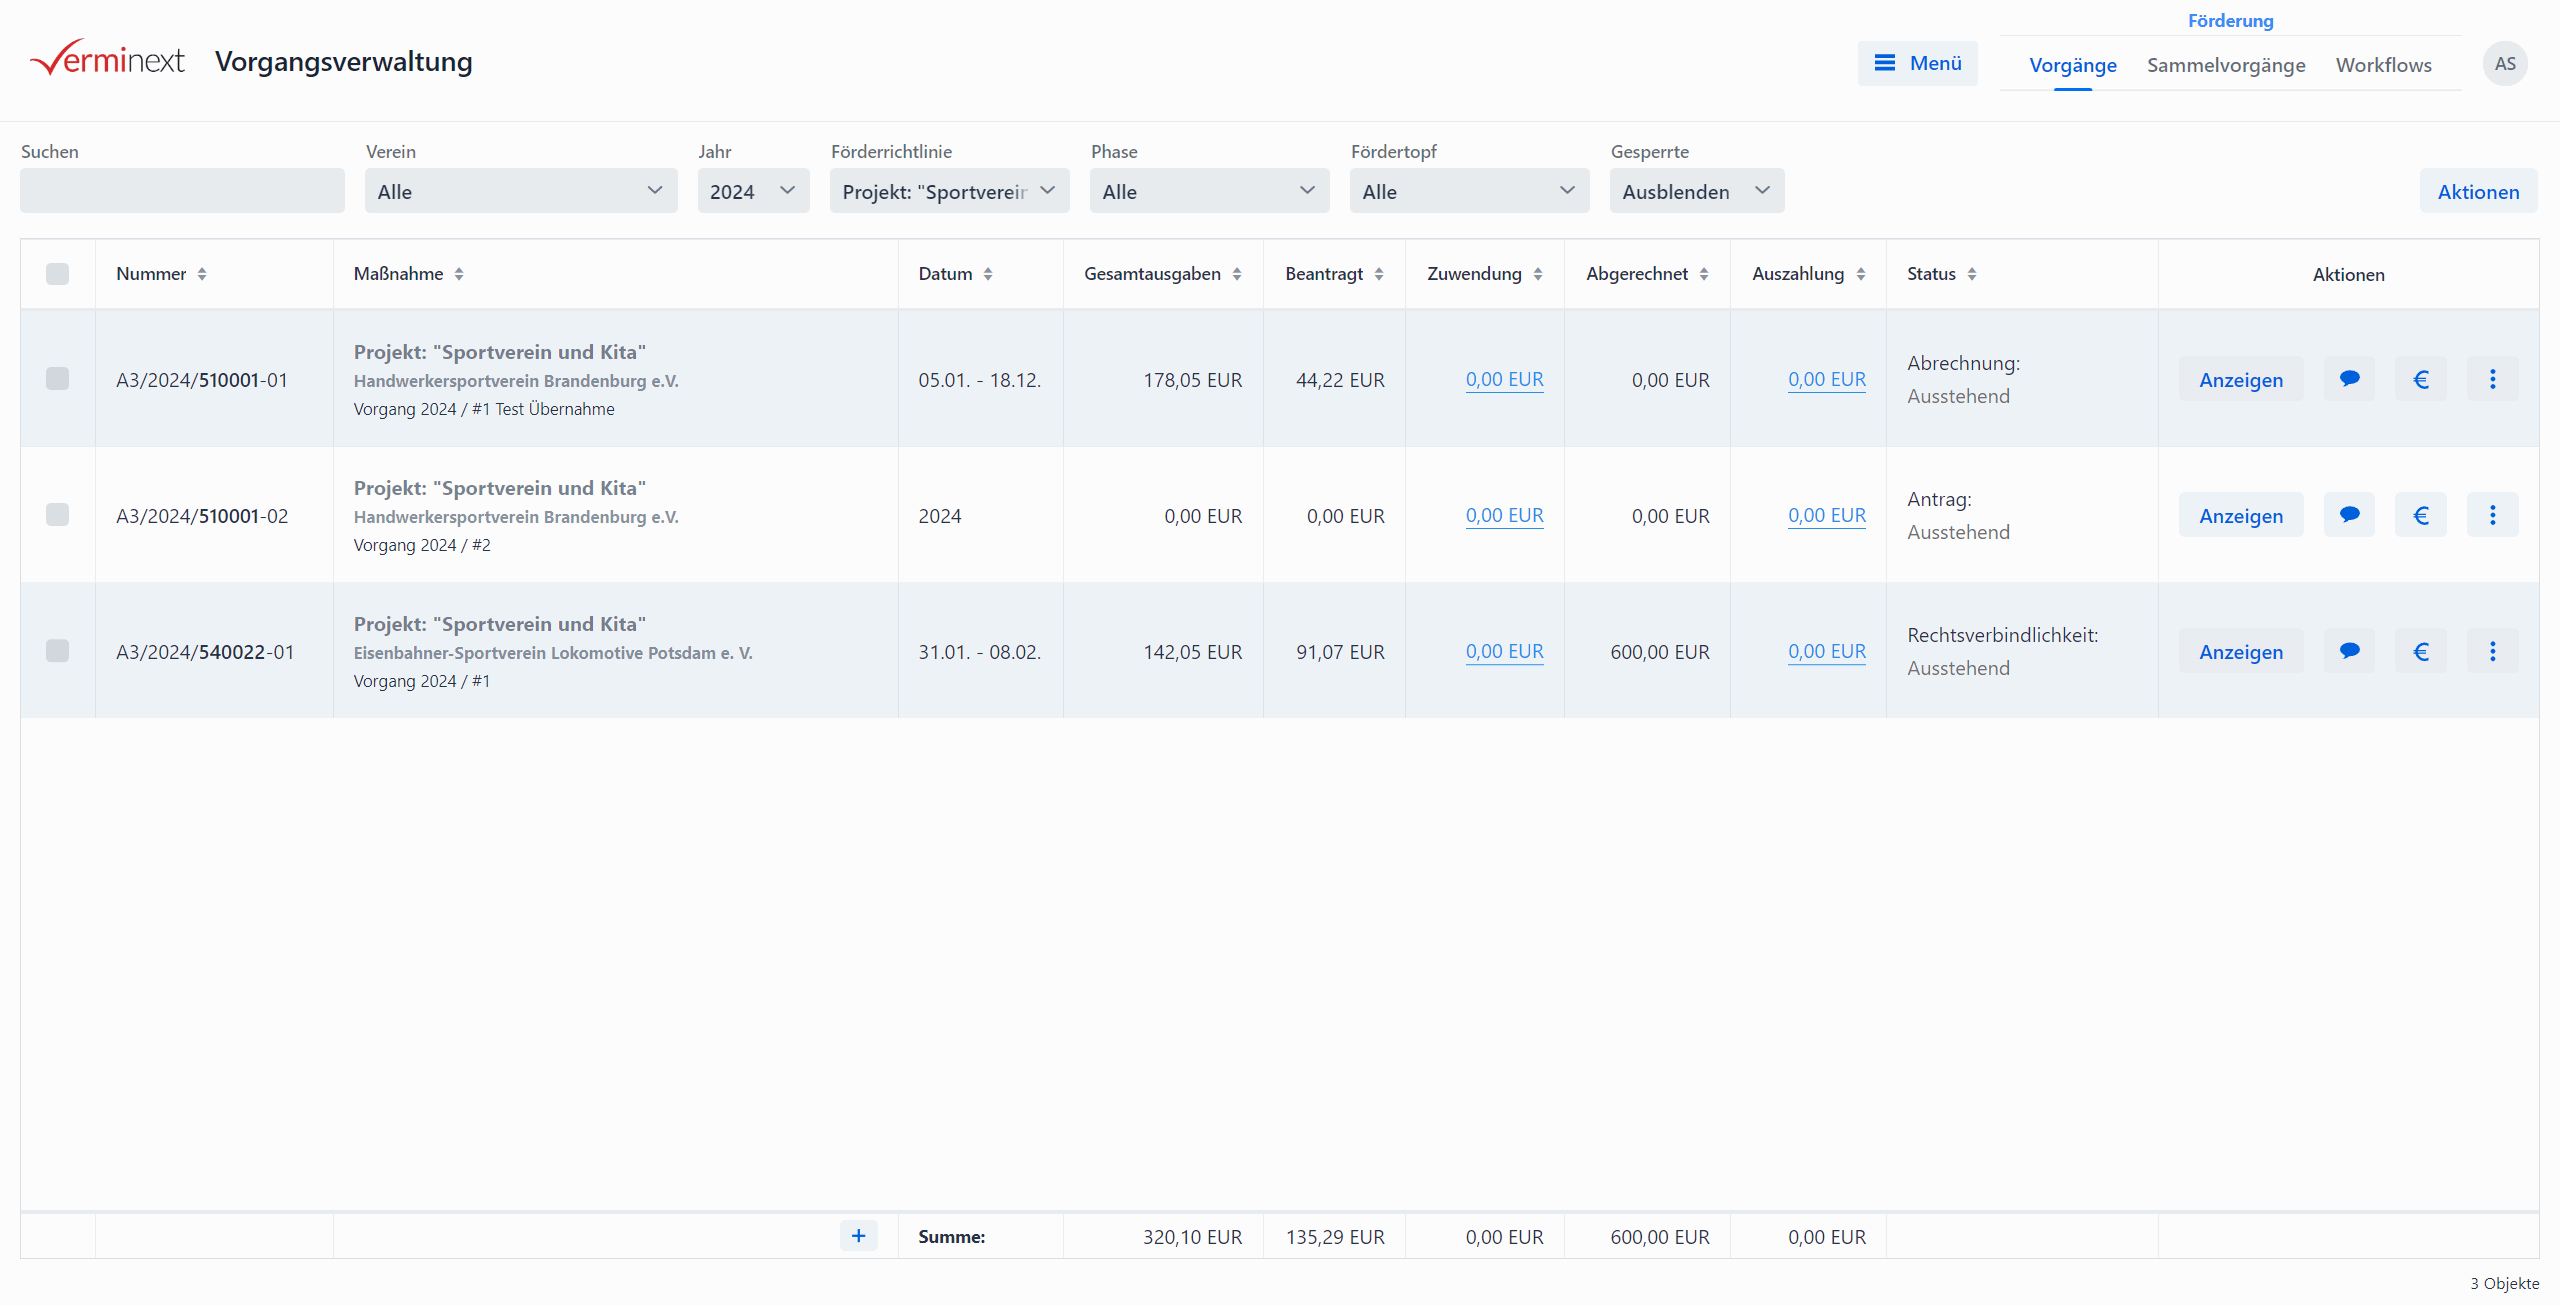This screenshot has width=2560, height=1305.
Task: Click Beantragt value 91,07 EUR
Action: point(1340,652)
